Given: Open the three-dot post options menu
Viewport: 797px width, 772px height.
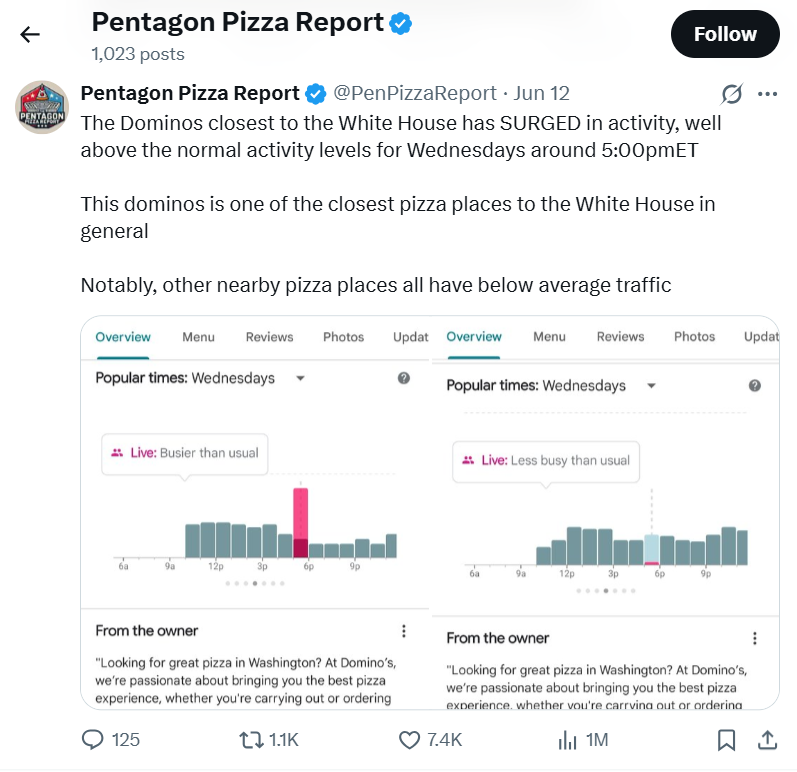Looking at the screenshot, I should (x=768, y=94).
